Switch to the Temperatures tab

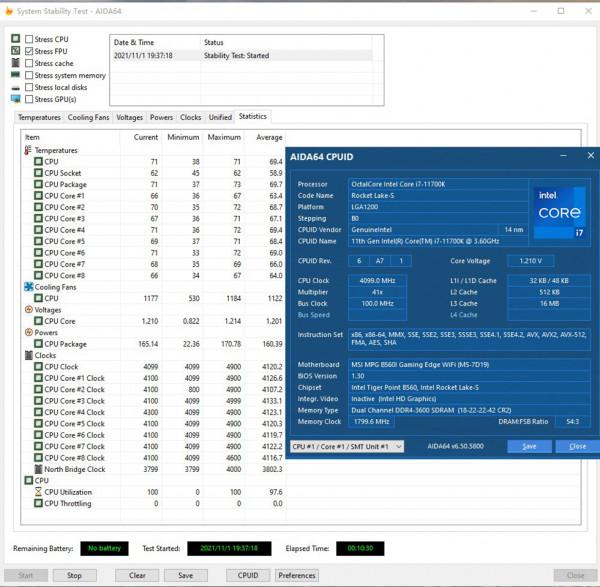click(39, 117)
